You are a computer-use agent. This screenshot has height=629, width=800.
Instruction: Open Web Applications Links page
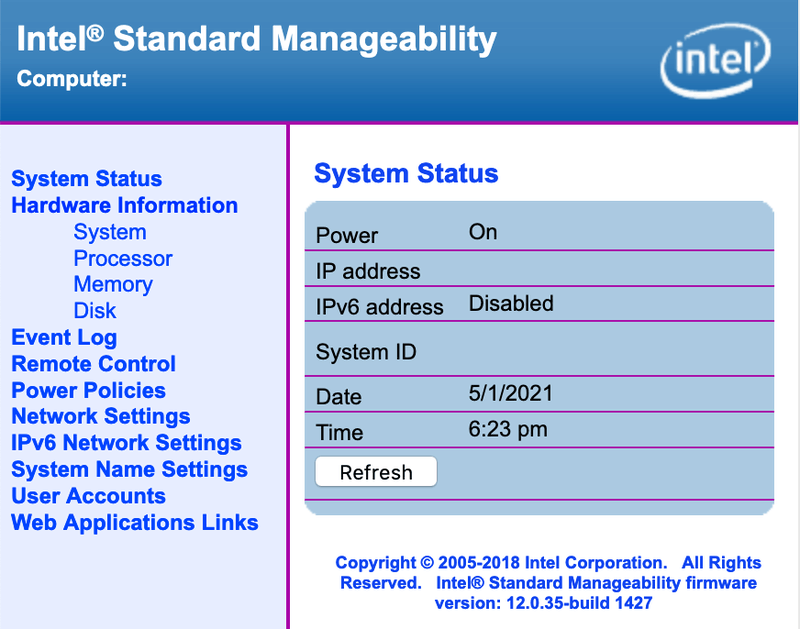pyautogui.click(x=135, y=522)
